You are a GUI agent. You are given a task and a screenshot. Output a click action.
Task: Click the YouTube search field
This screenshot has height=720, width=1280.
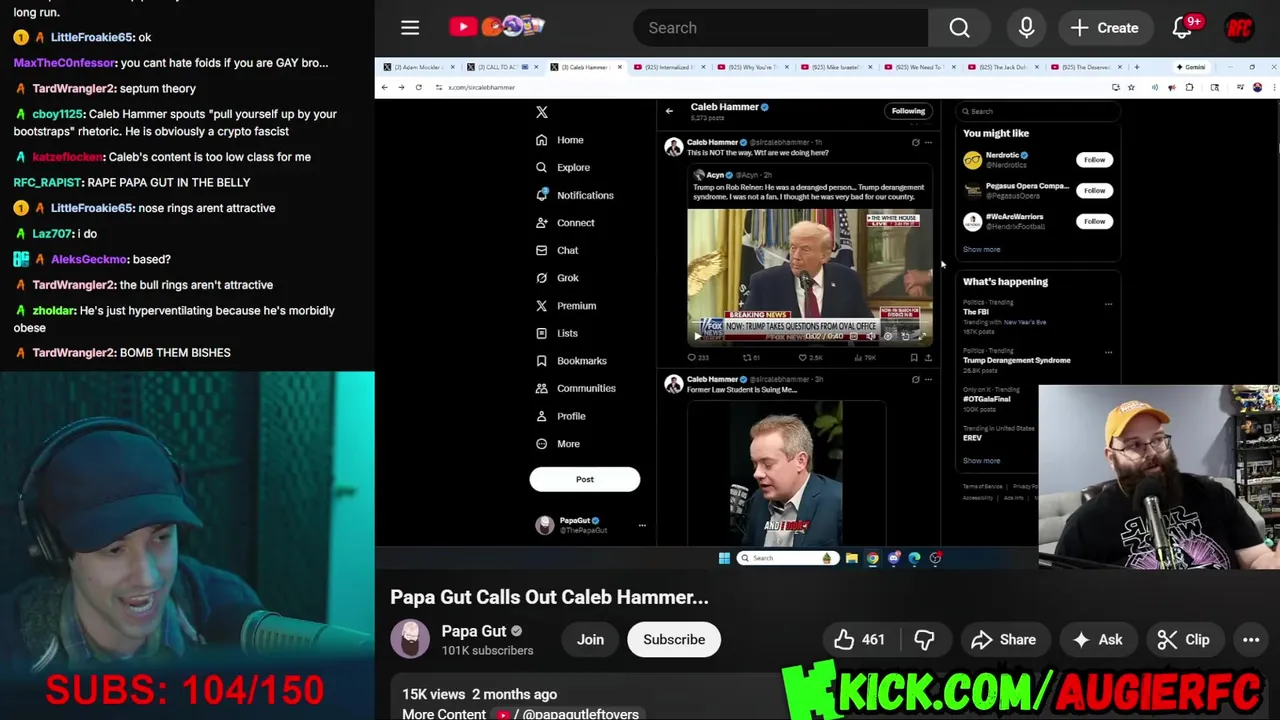point(780,28)
